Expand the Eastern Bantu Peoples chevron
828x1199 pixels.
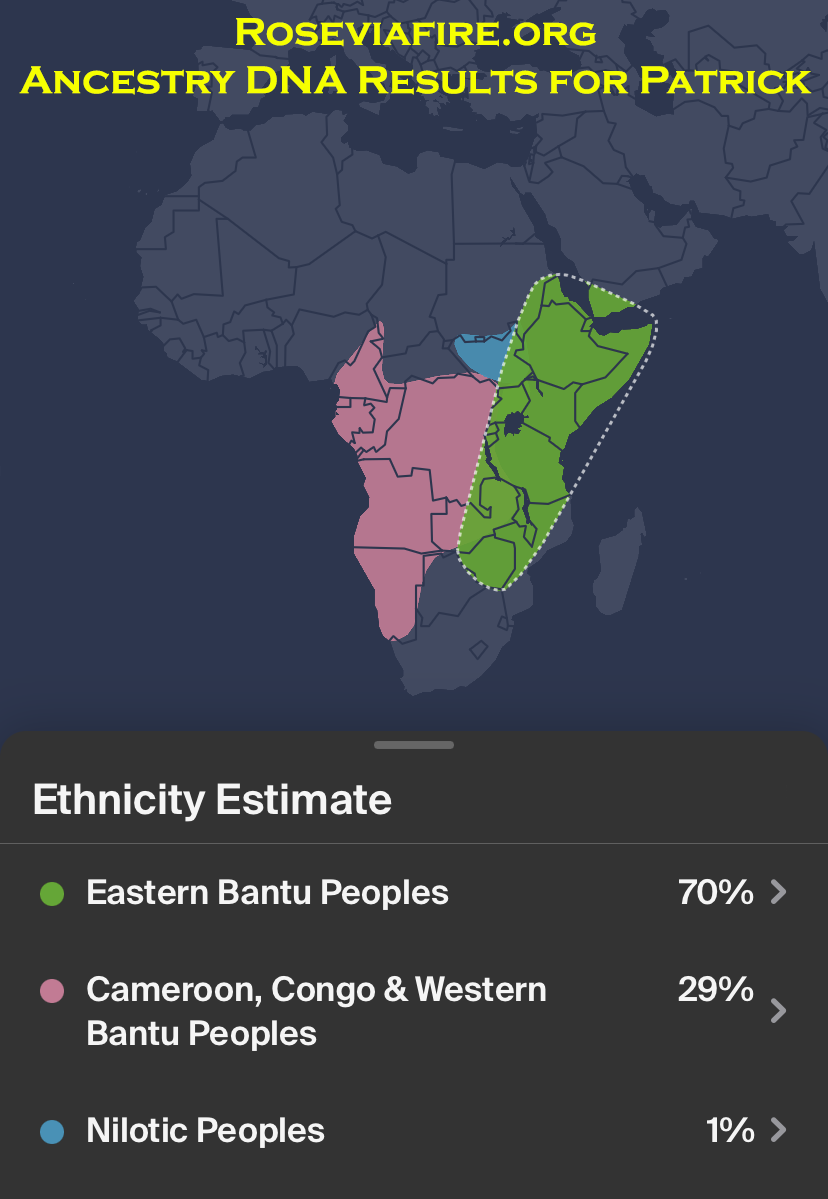(778, 892)
